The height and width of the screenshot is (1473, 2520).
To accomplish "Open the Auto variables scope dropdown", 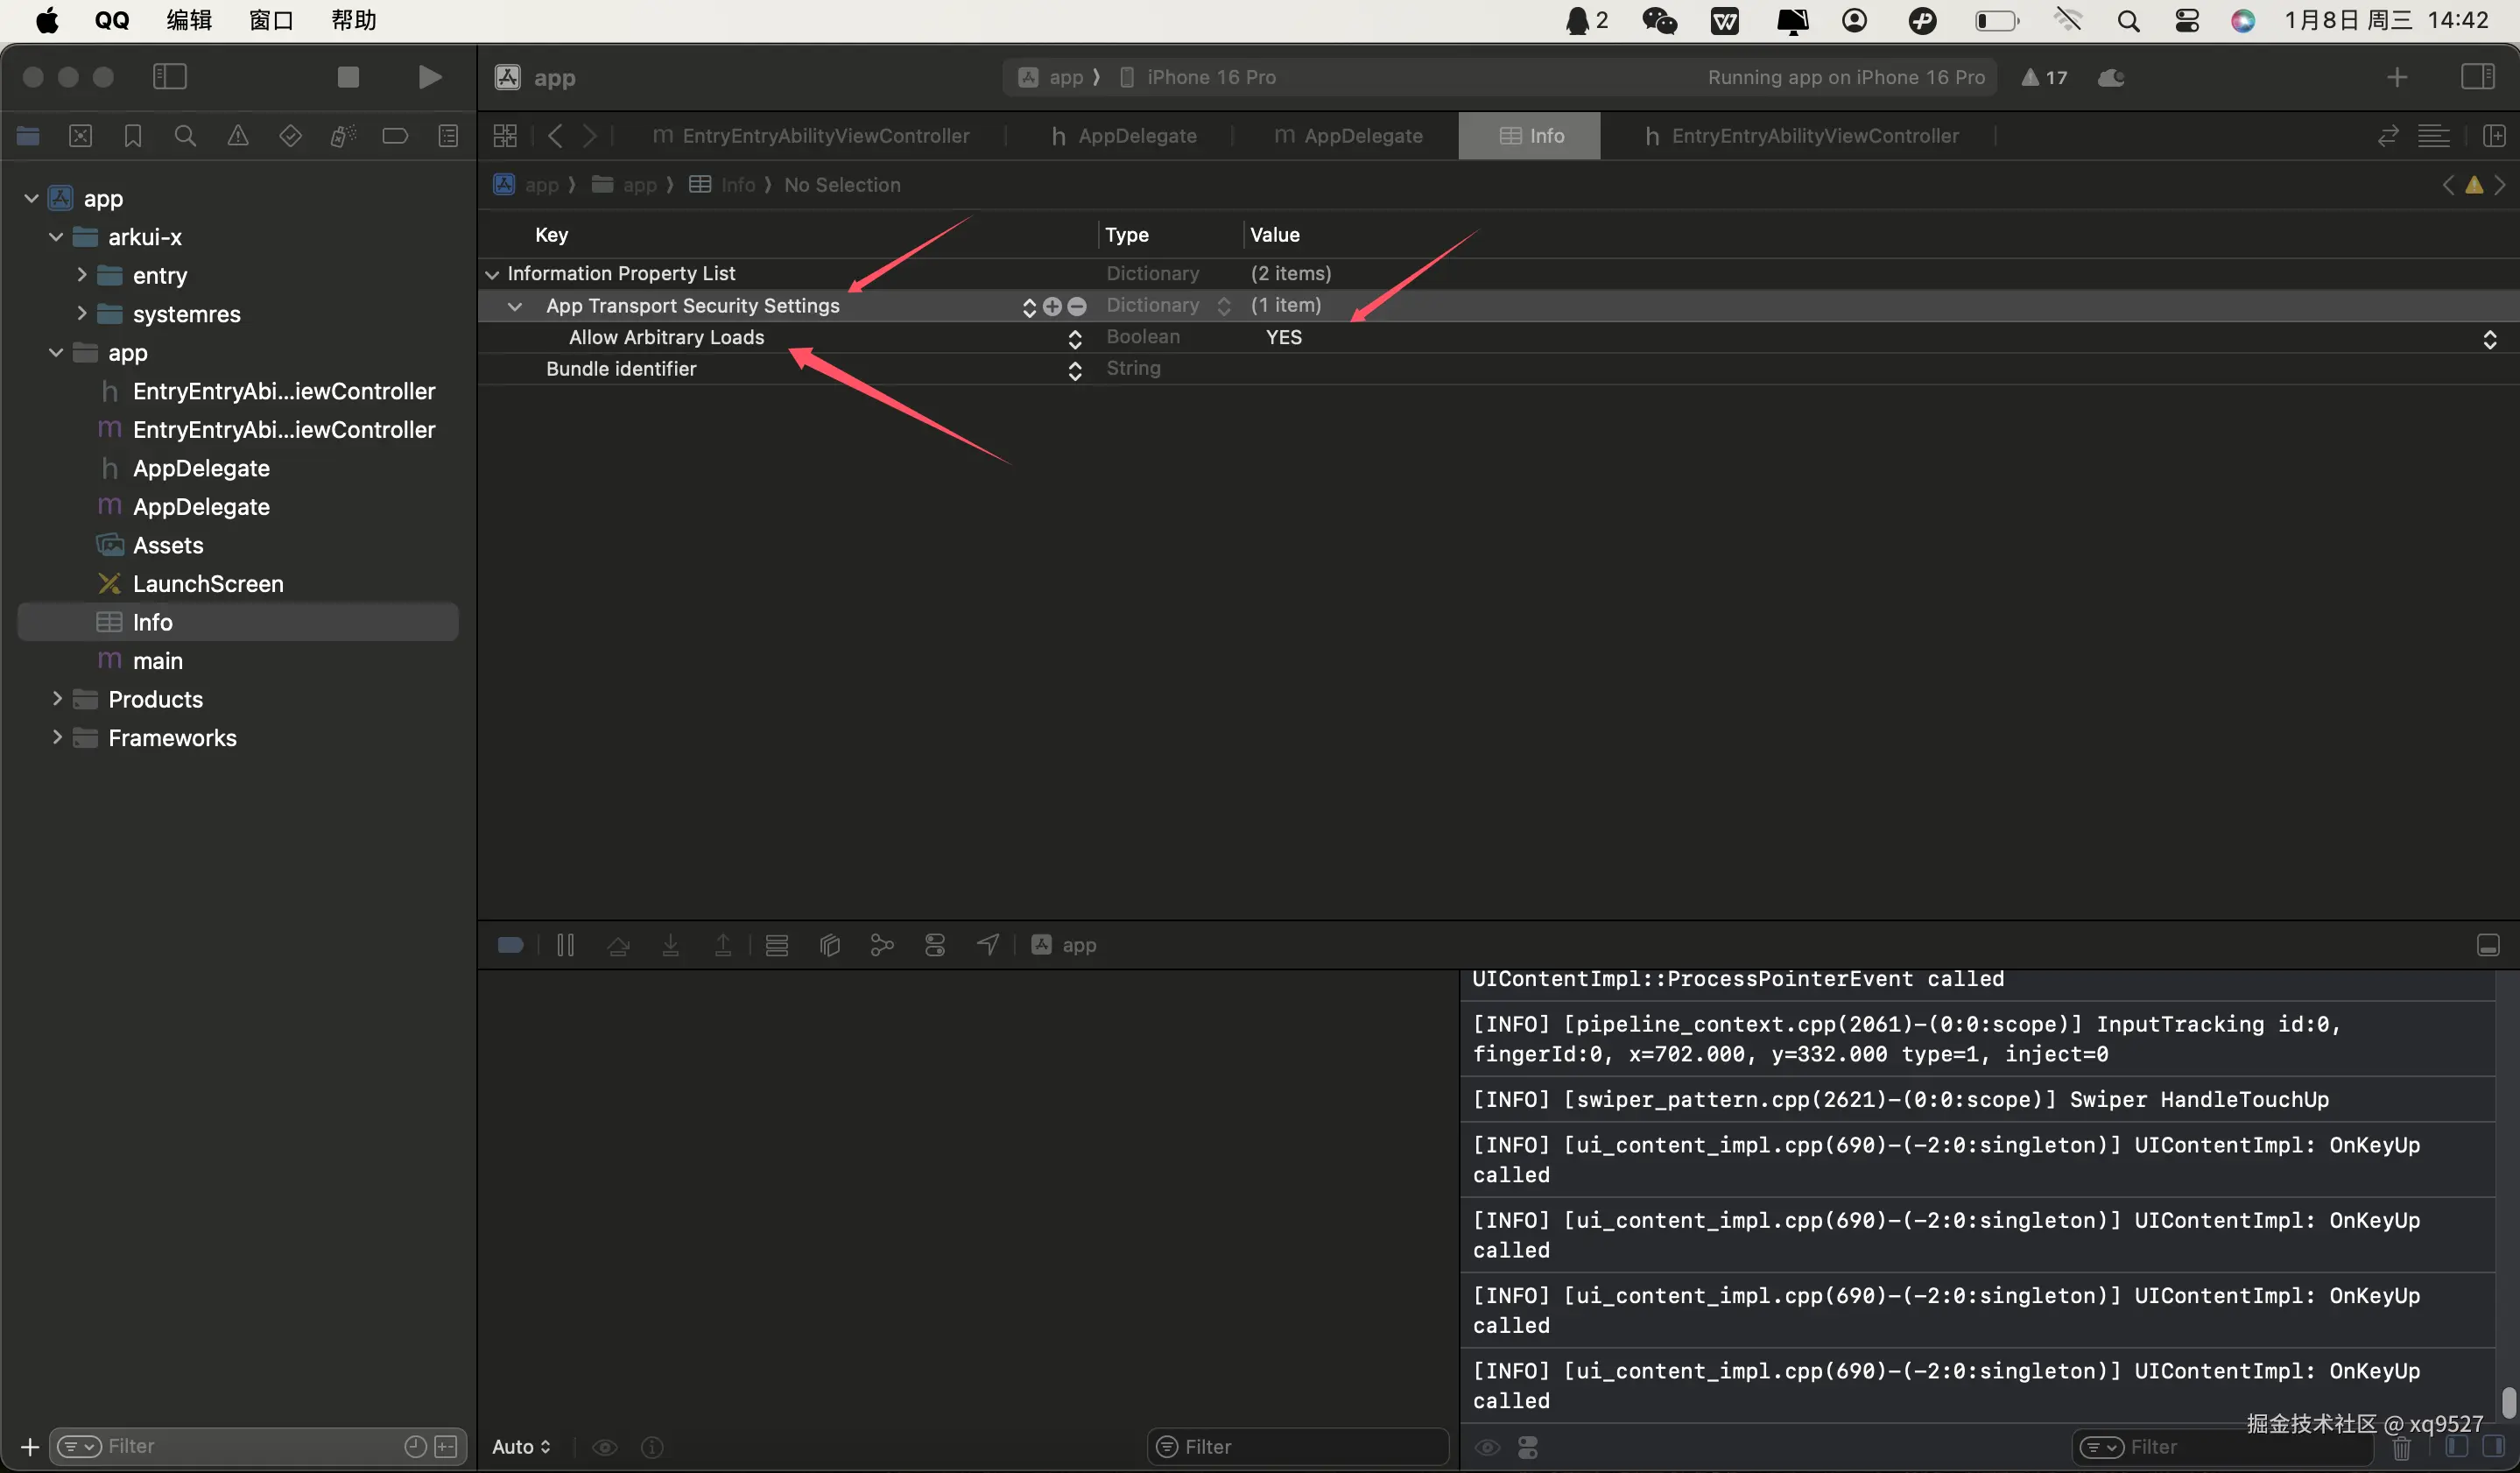I will click(x=521, y=1447).
